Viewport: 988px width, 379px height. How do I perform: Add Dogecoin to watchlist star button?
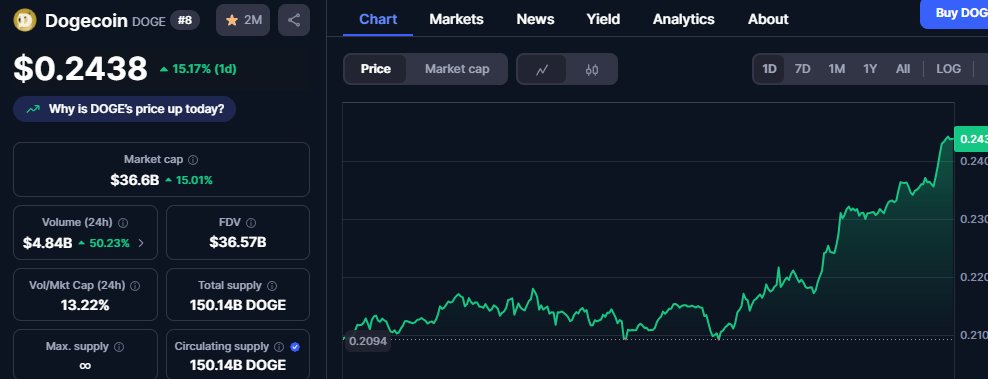243,20
